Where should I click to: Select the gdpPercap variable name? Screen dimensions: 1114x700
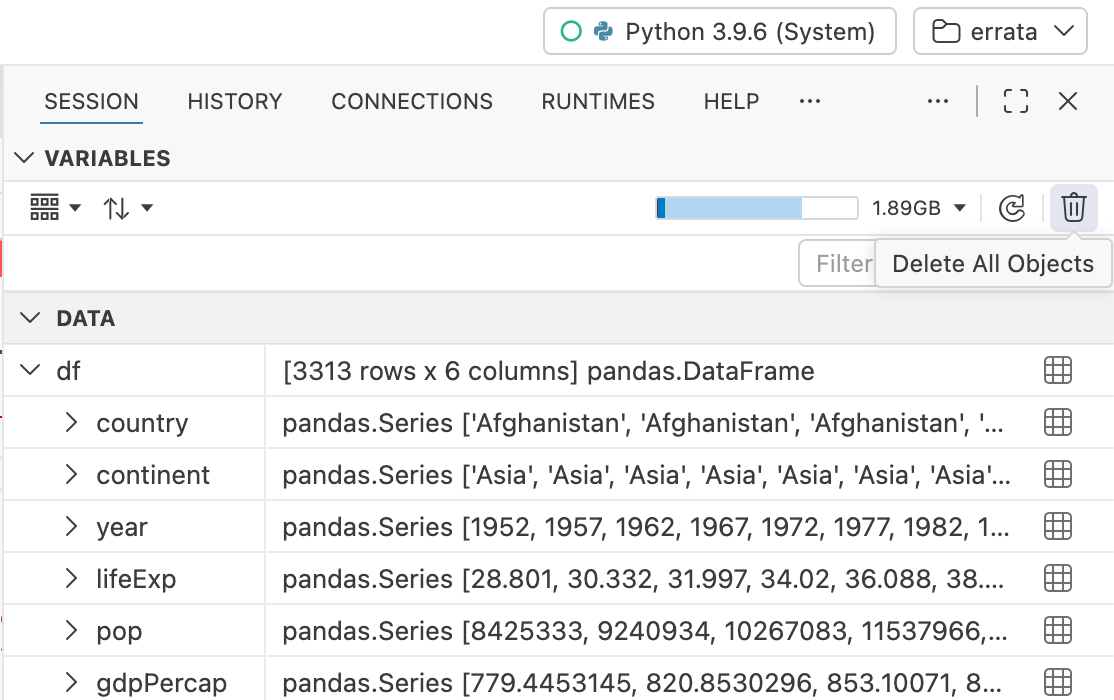(x=161, y=683)
